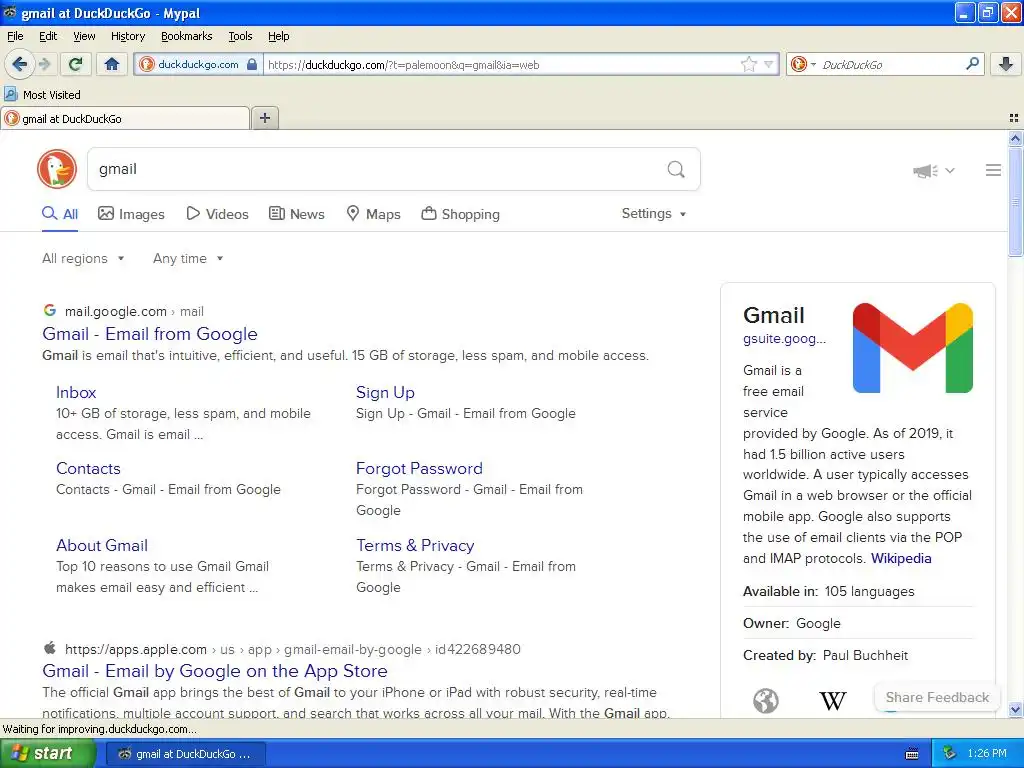The height and width of the screenshot is (768, 1024).
Task: Open the megaphone notifications dropdown
Action: coord(934,170)
